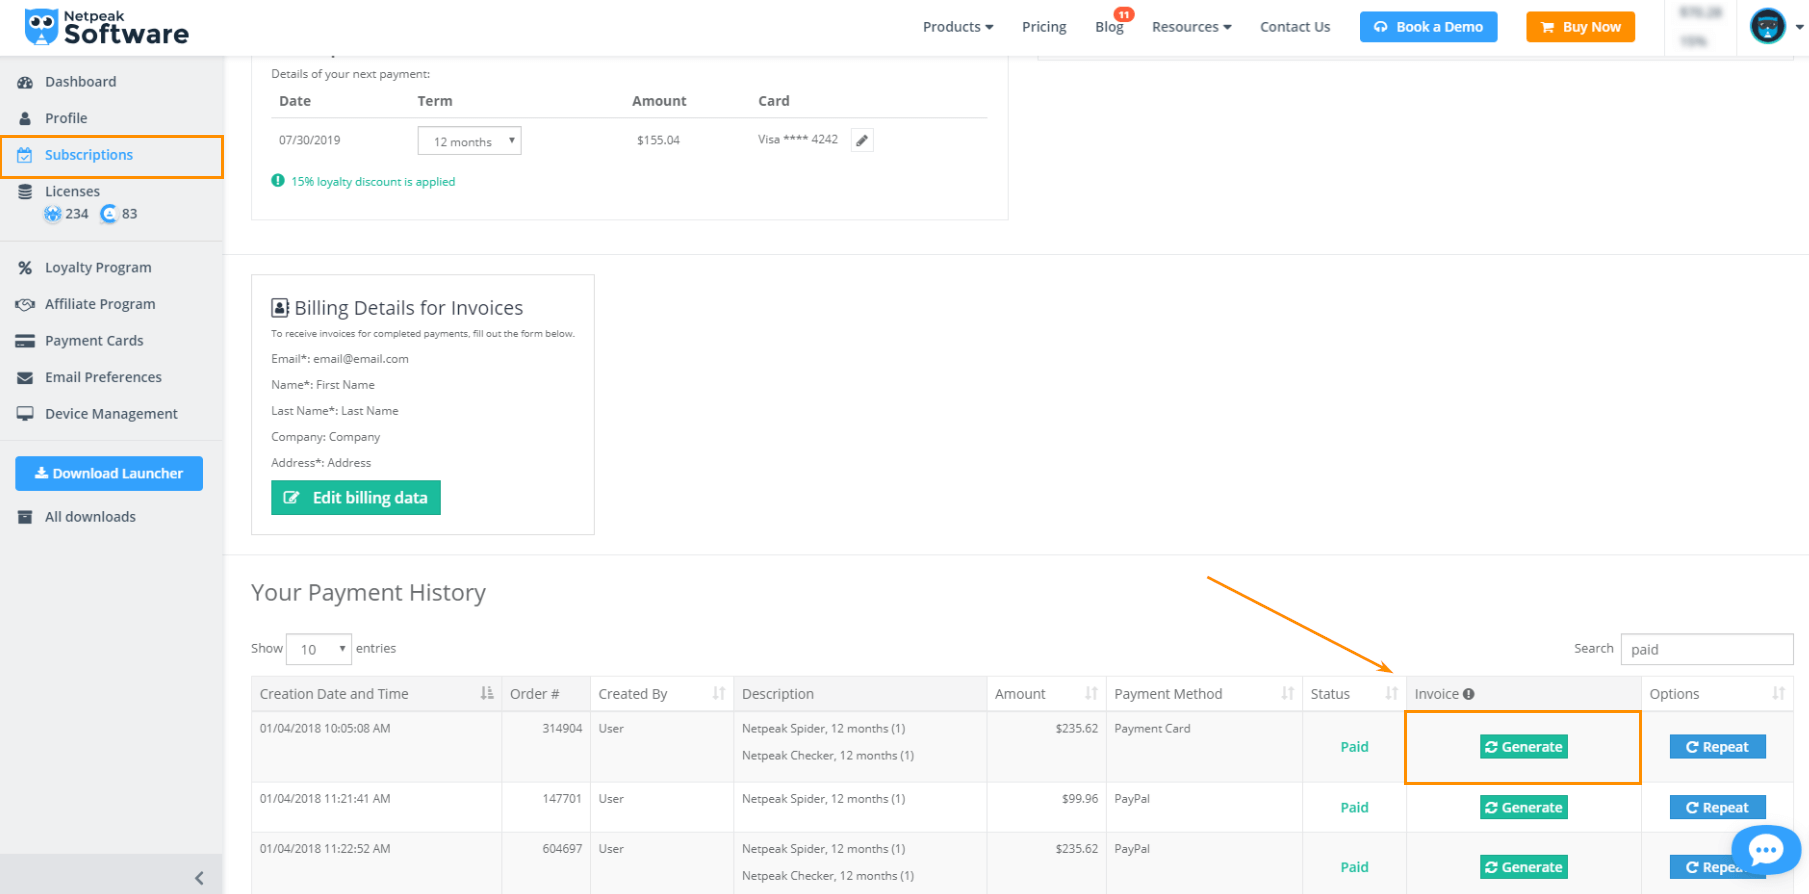Click the Order # column header
1809x894 pixels.
(x=545, y=694)
